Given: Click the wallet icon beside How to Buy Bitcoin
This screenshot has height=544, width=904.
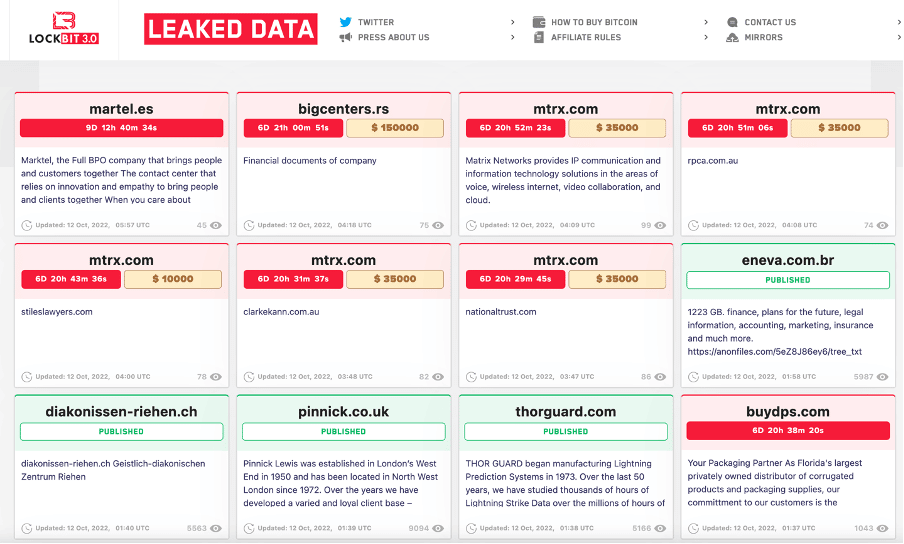Looking at the screenshot, I should [x=539, y=22].
